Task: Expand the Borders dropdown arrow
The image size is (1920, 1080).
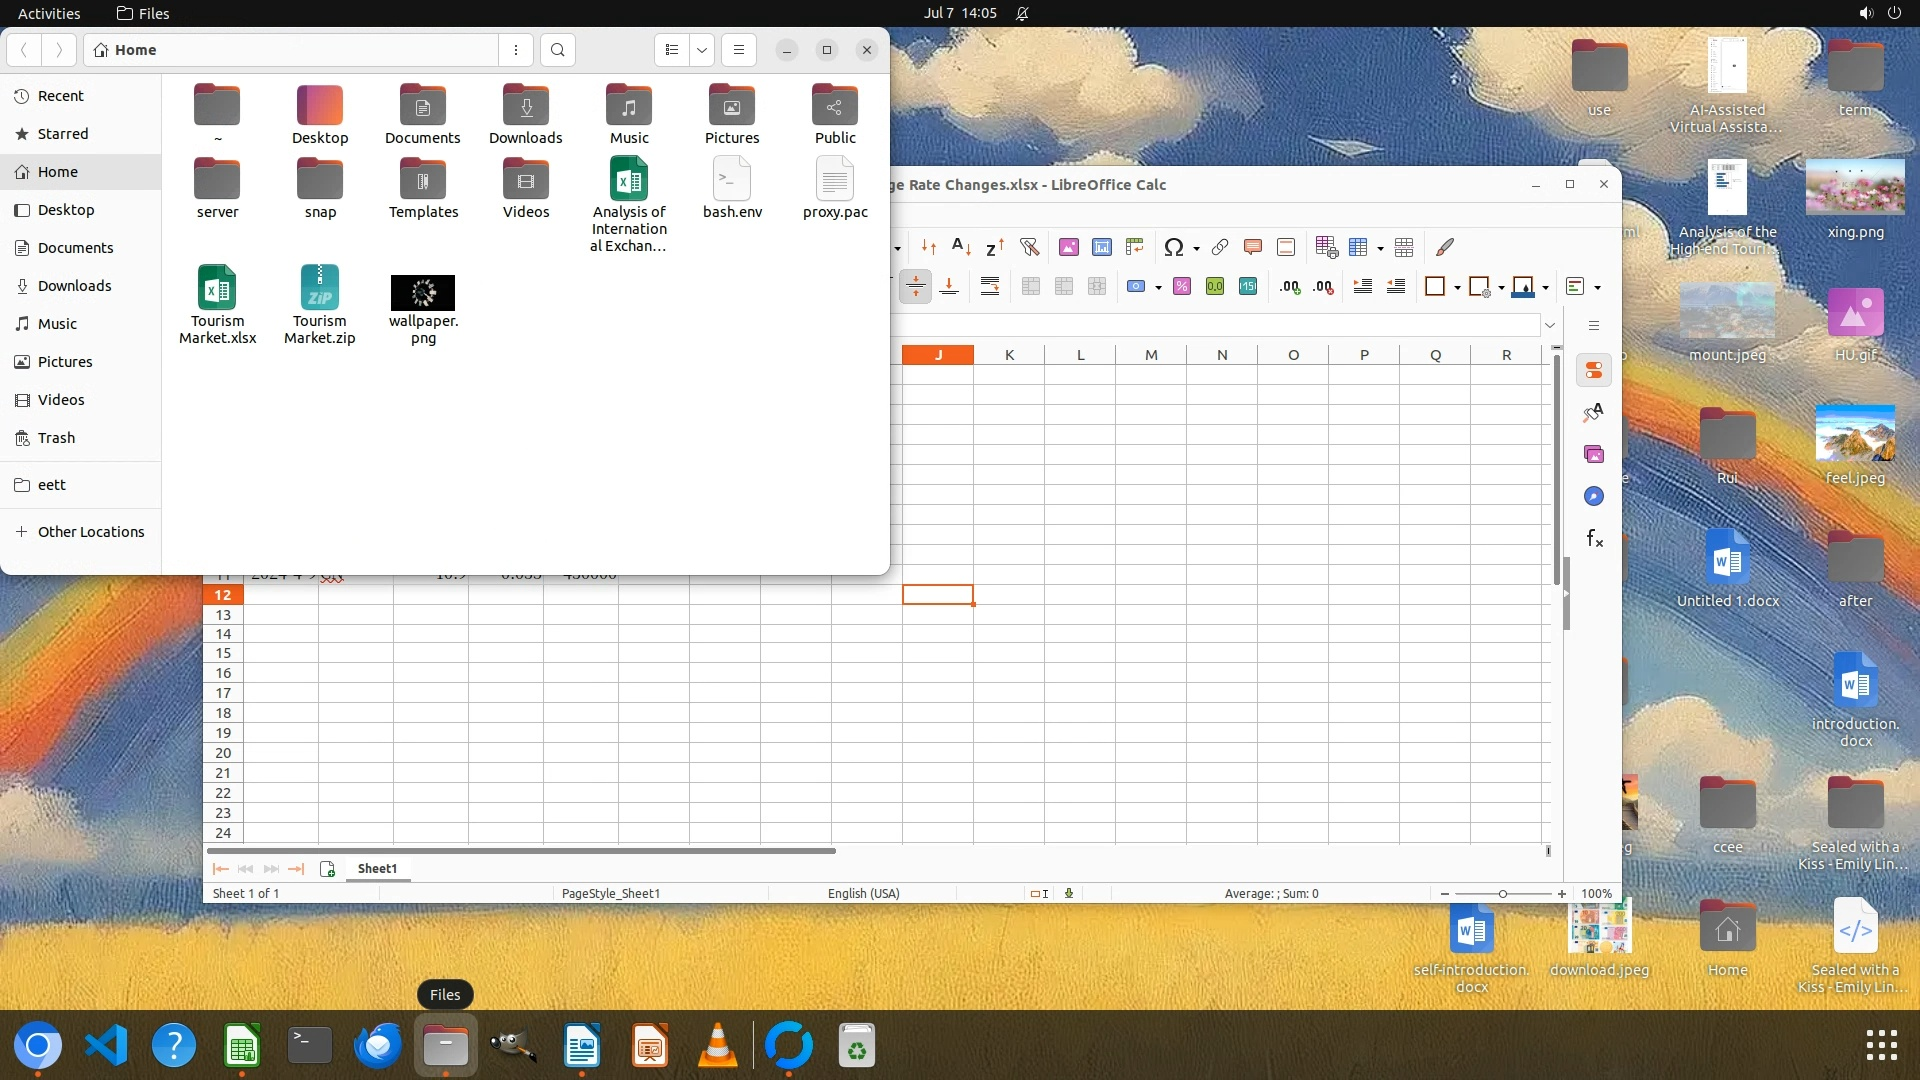Action: pyautogui.click(x=1457, y=288)
